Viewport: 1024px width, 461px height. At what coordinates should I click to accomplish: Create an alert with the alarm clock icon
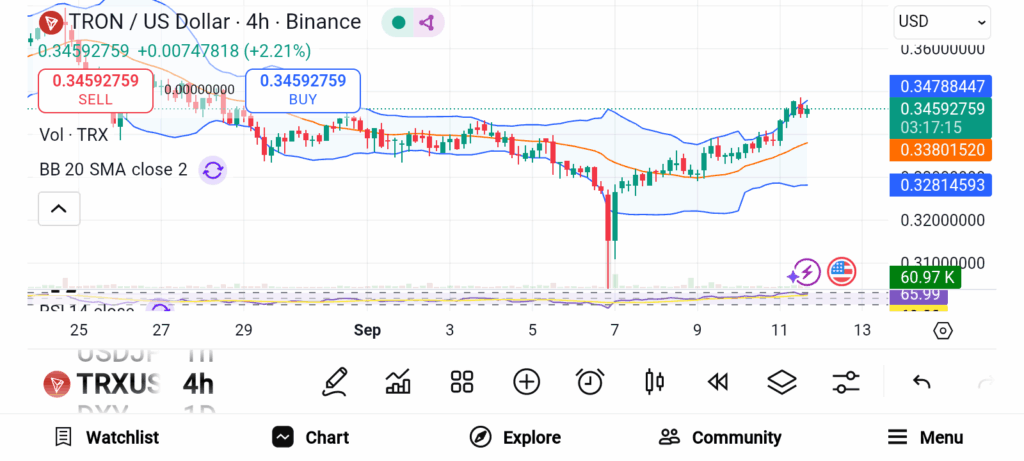point(590,381)
